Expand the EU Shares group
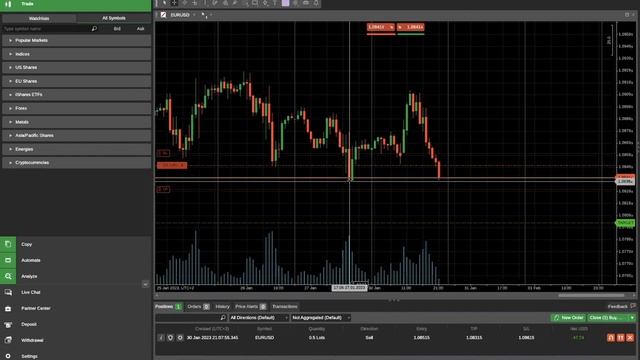Viewport: 640px width, 360px height. [x=76, y=81]
